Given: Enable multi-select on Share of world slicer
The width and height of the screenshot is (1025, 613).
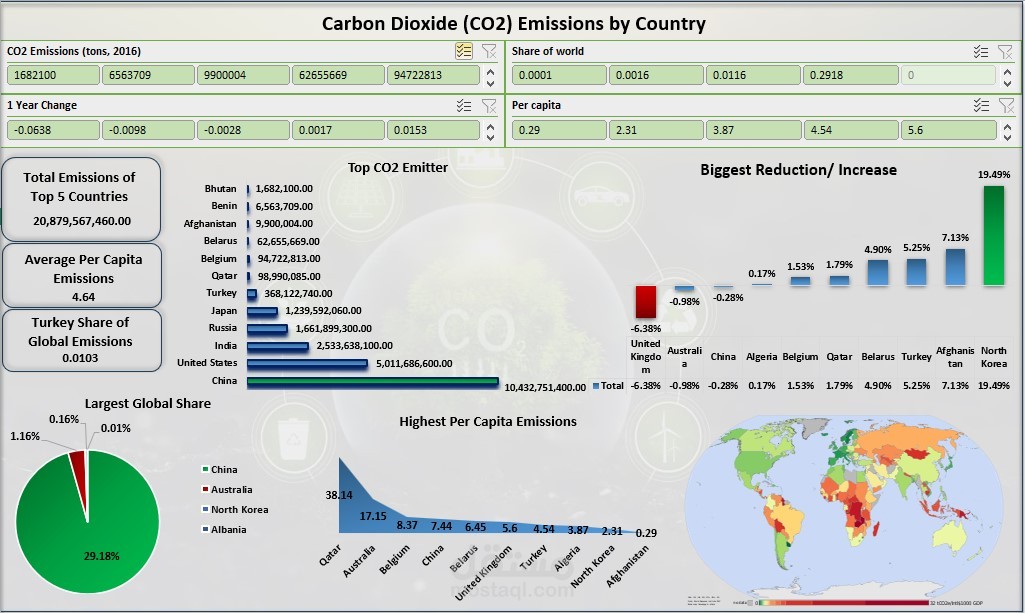Looking at the screenshot, I should point(981,51).
